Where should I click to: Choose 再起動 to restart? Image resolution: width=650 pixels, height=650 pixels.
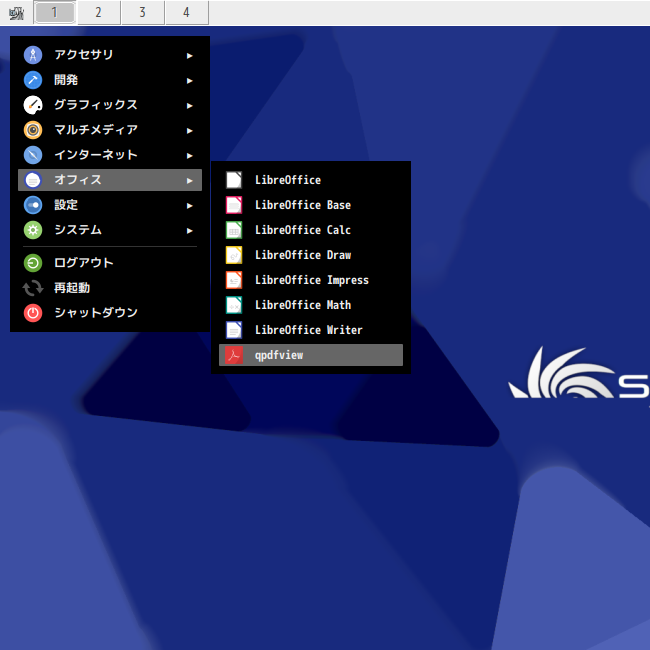point(110,288)
